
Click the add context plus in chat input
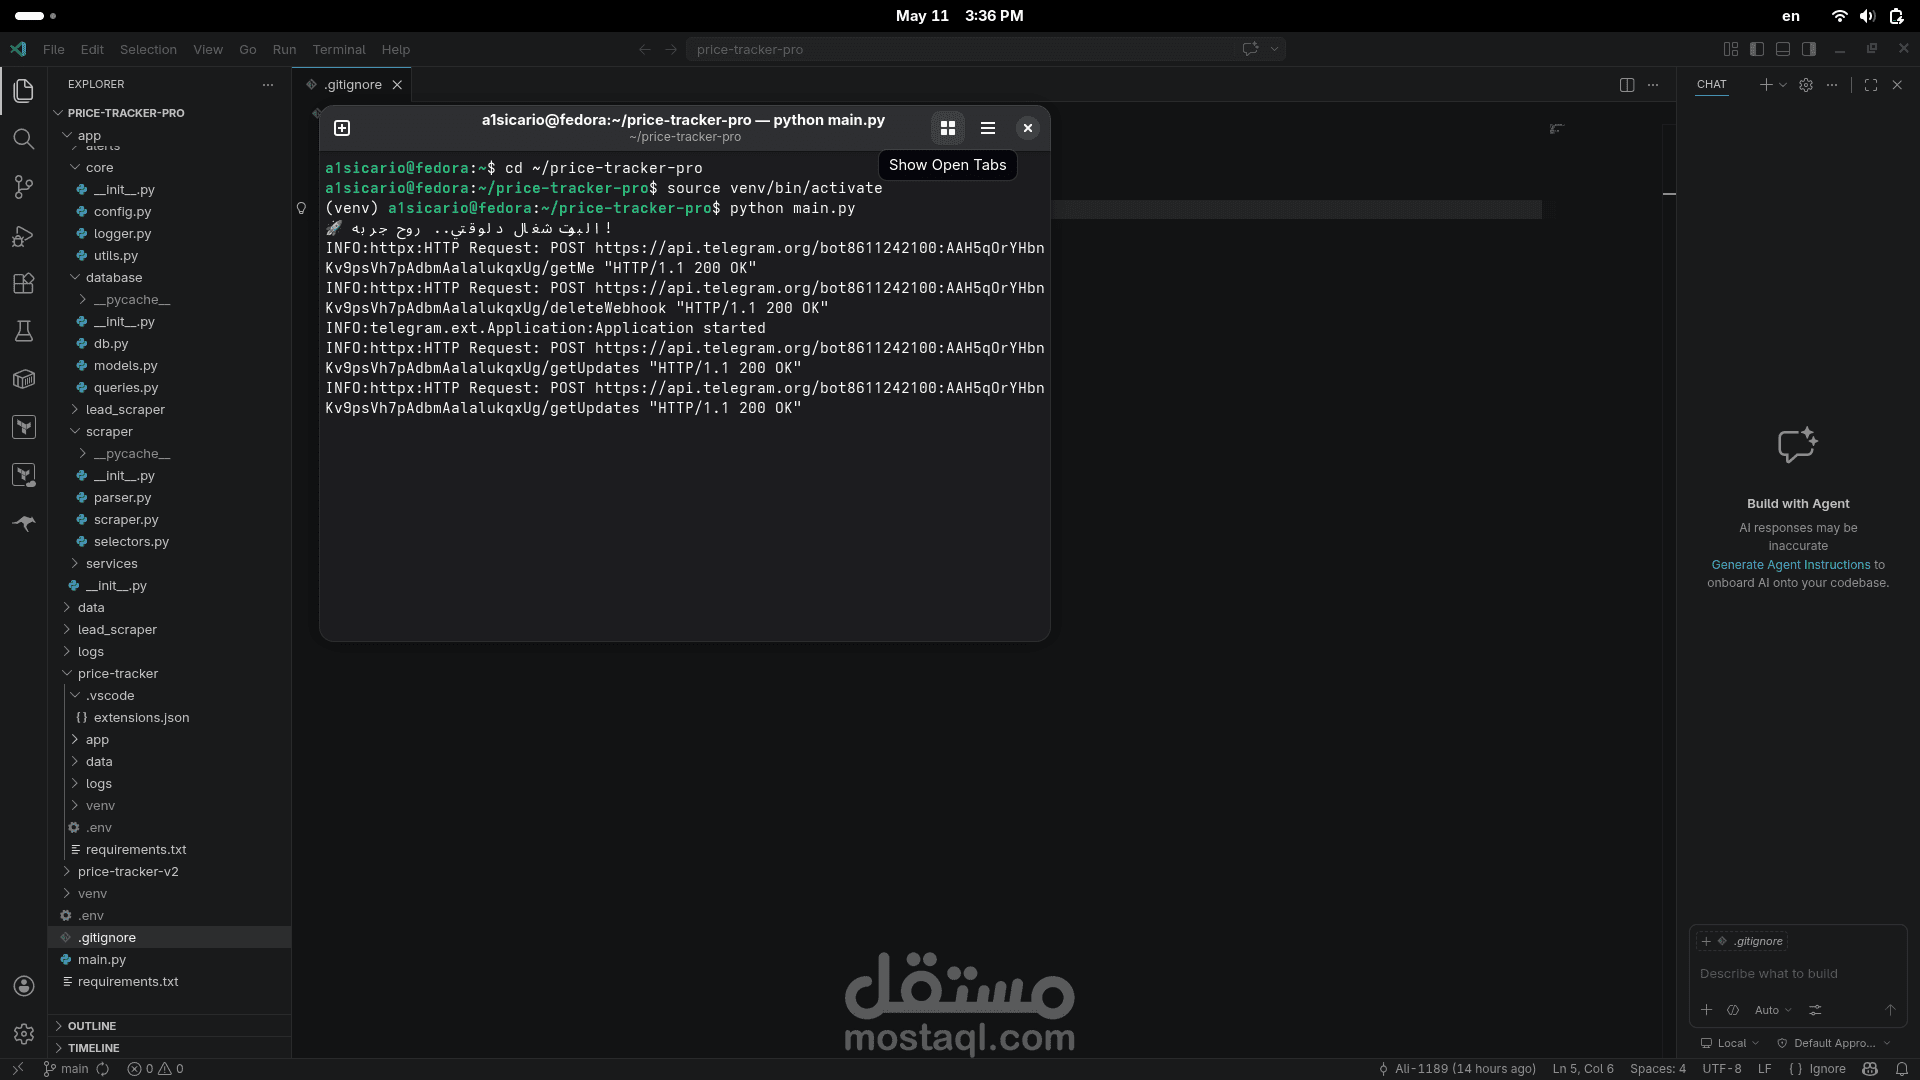click(1707, 1010)
